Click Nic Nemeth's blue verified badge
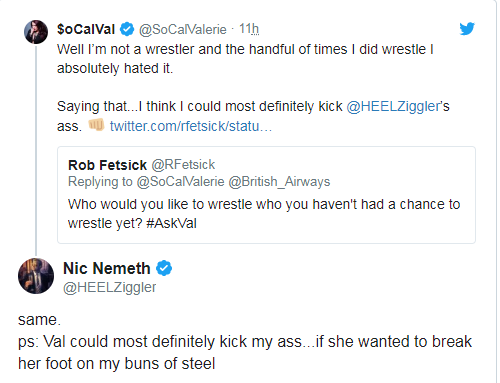This screenshot has width=500, height=383. 164,268
